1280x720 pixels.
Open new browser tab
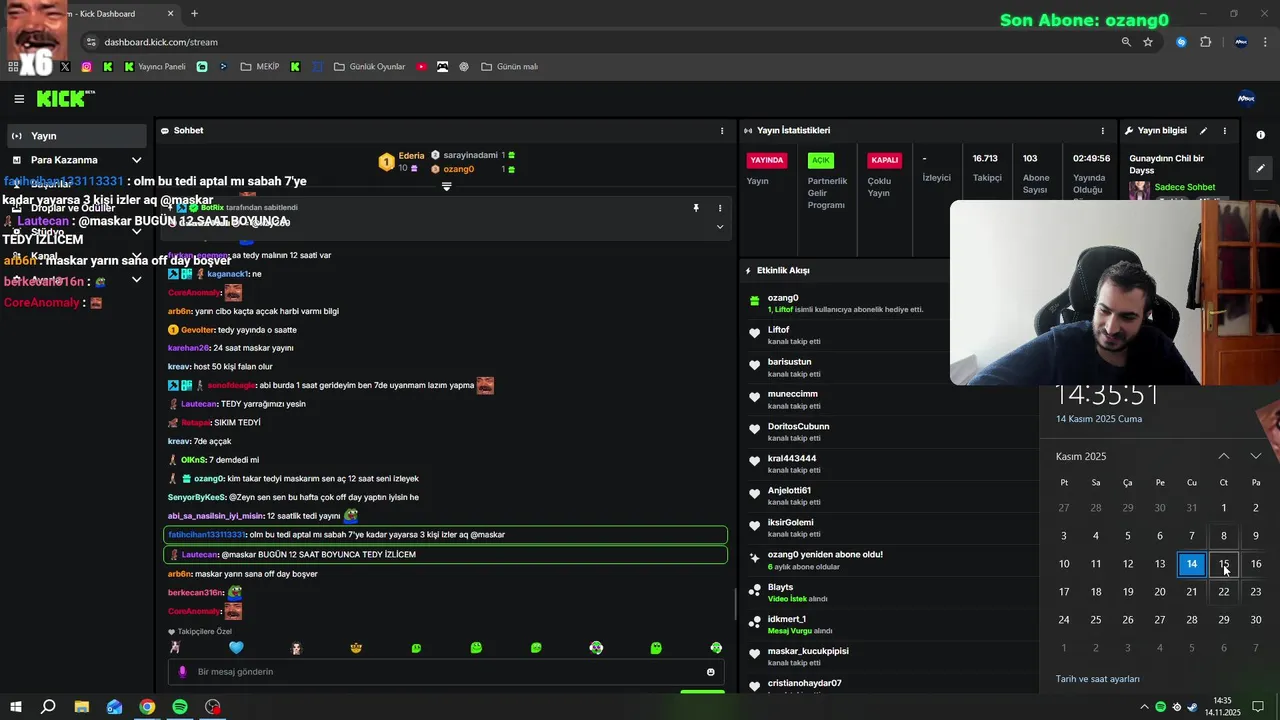click(194, 14)
